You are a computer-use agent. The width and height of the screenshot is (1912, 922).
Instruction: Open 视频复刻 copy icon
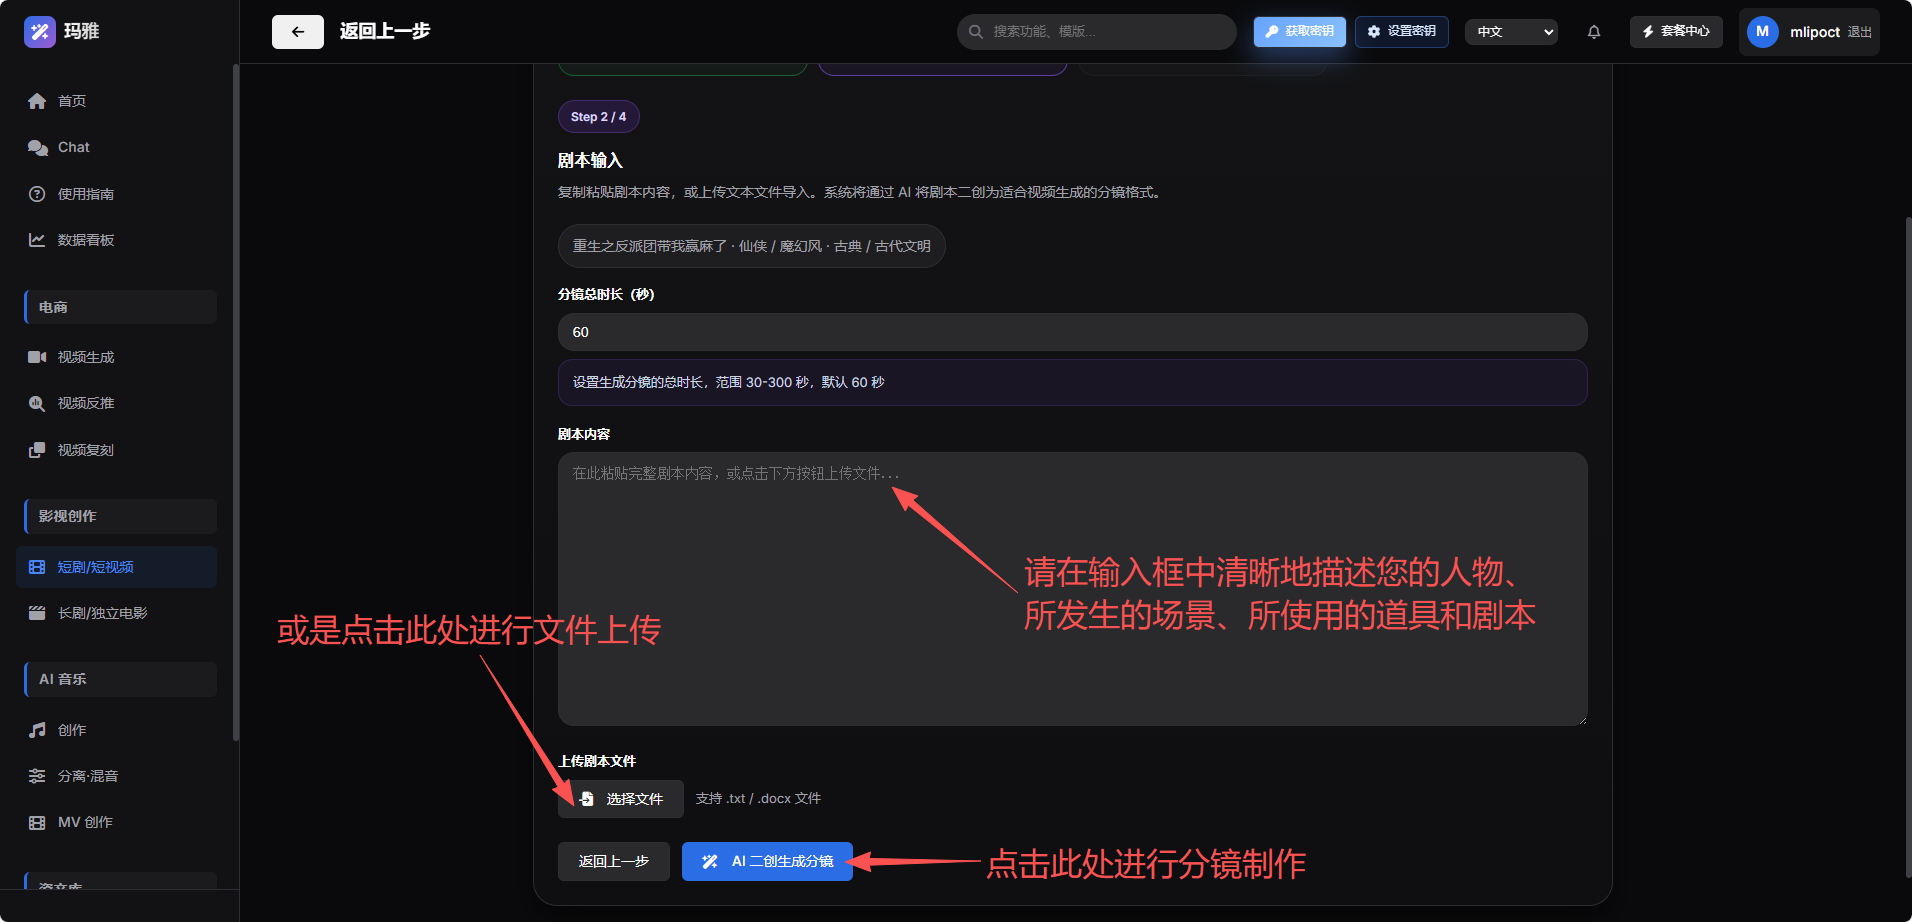point(37,450)
